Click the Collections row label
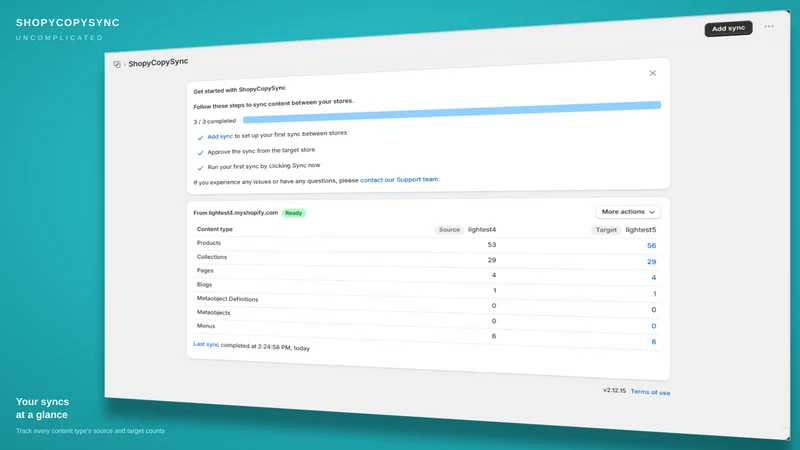 (212, 257)
